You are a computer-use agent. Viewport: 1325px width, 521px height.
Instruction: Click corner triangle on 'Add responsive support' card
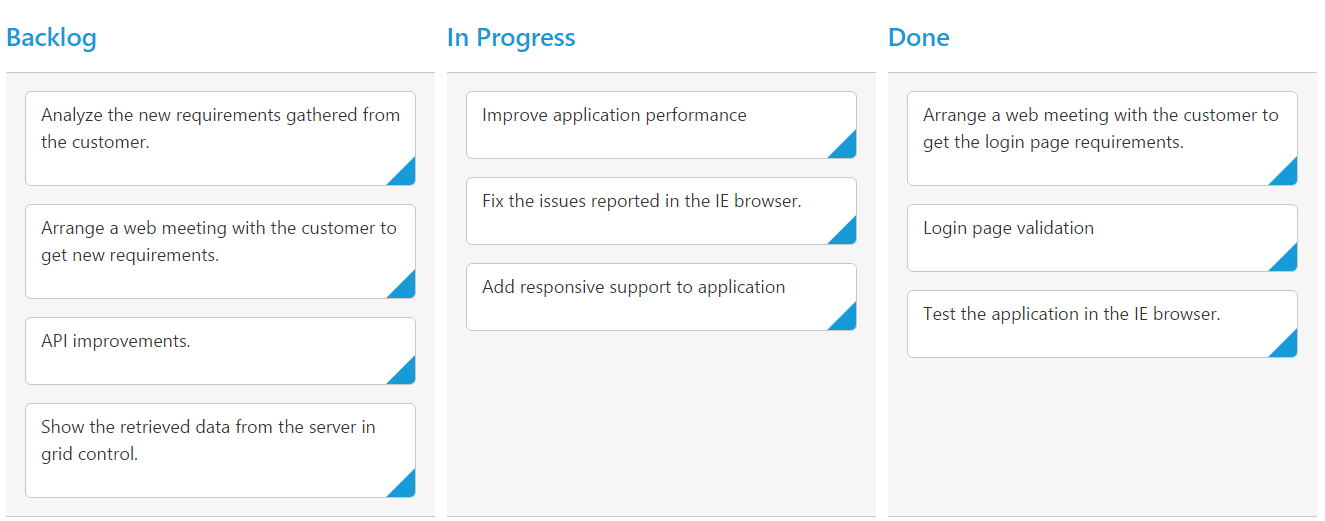(846, 320)
